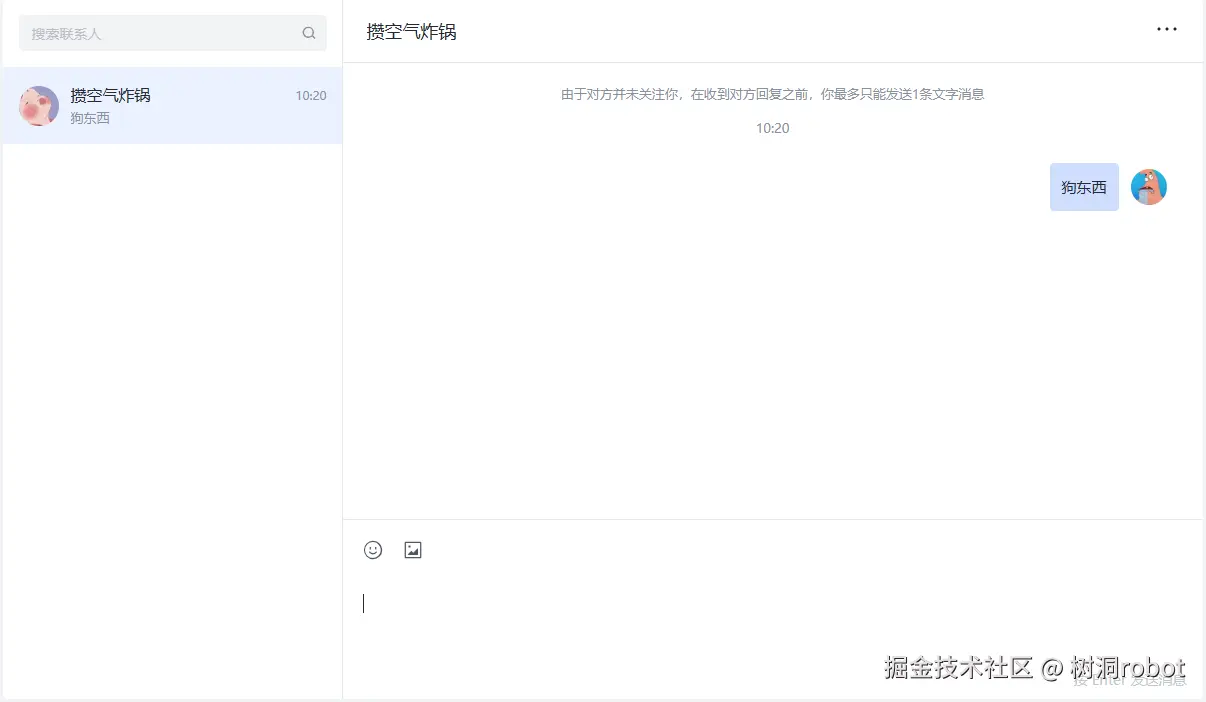Click the 狗东西 message bubble
Viewport: 1206px width, 702px height.
pyautogui.click(x=1084, y=186)
